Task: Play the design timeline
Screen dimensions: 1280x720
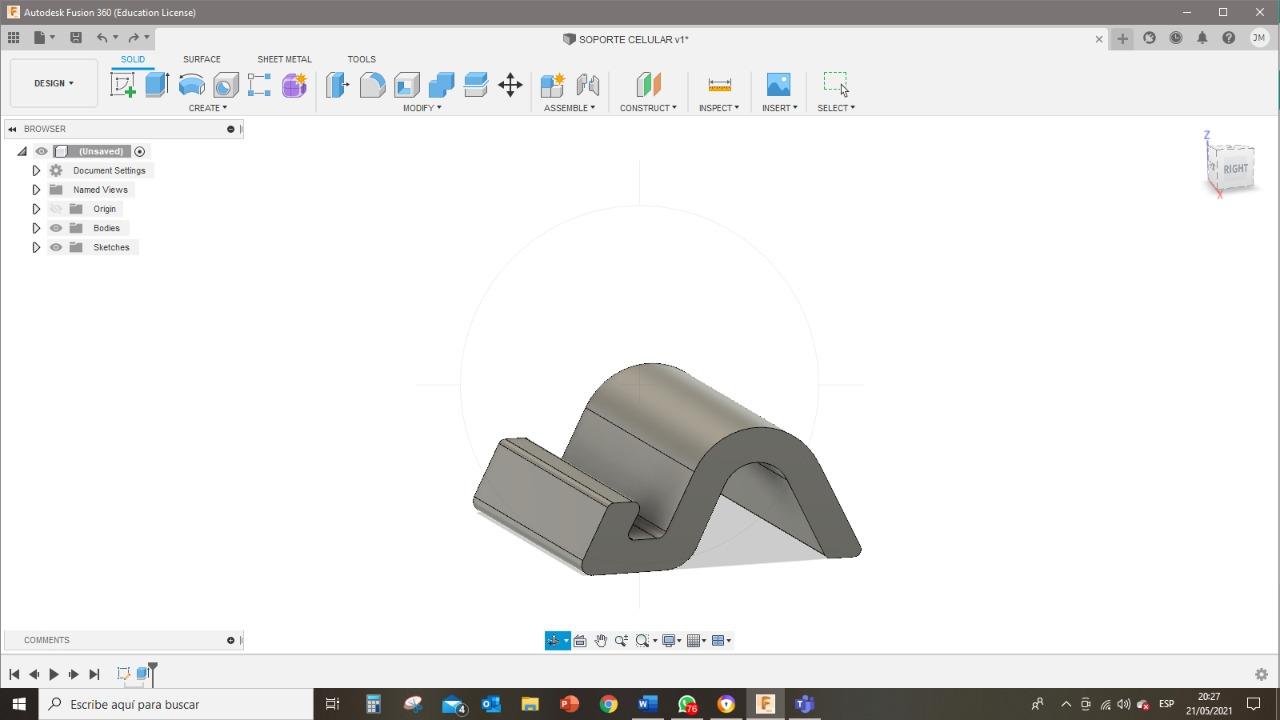Action: (54, 674)
